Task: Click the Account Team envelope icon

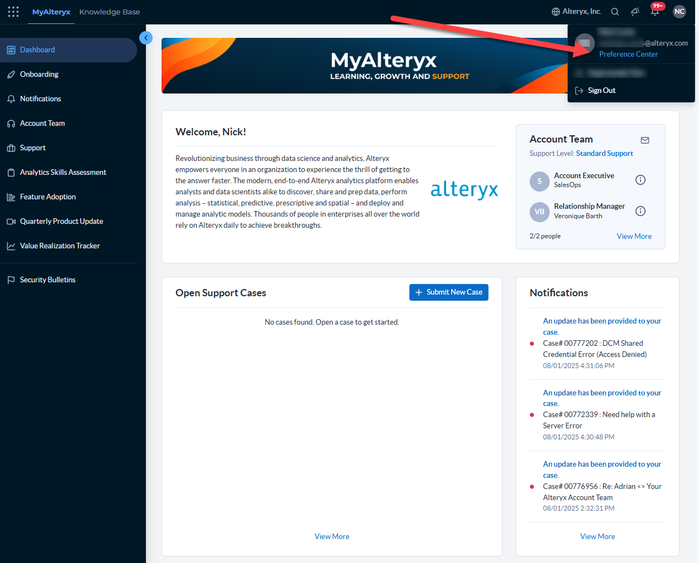Action: (x=645, y=140)
